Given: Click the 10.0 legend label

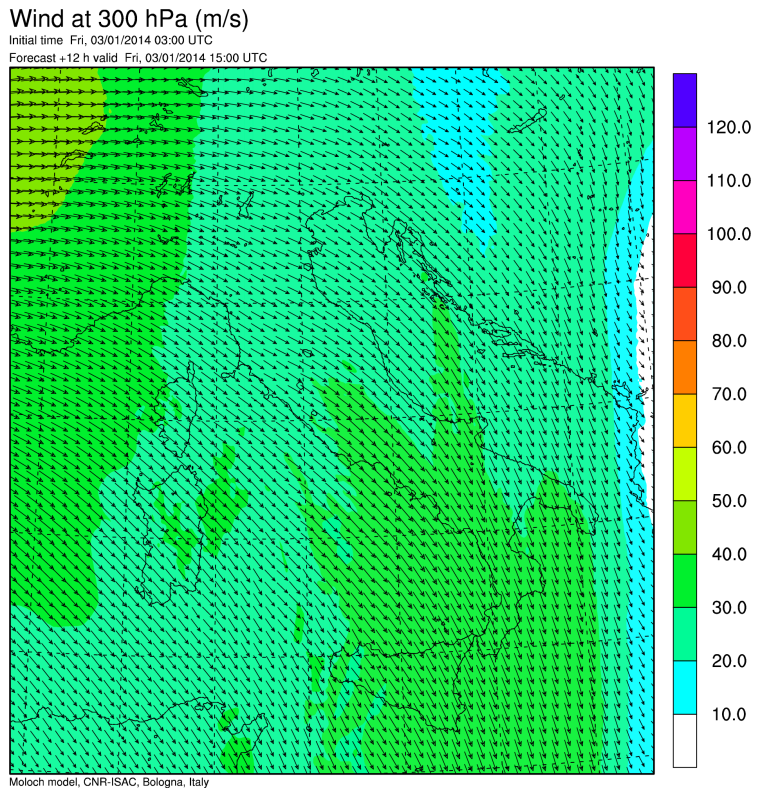Looking at the screenshot, I should (x=729, y=714).
